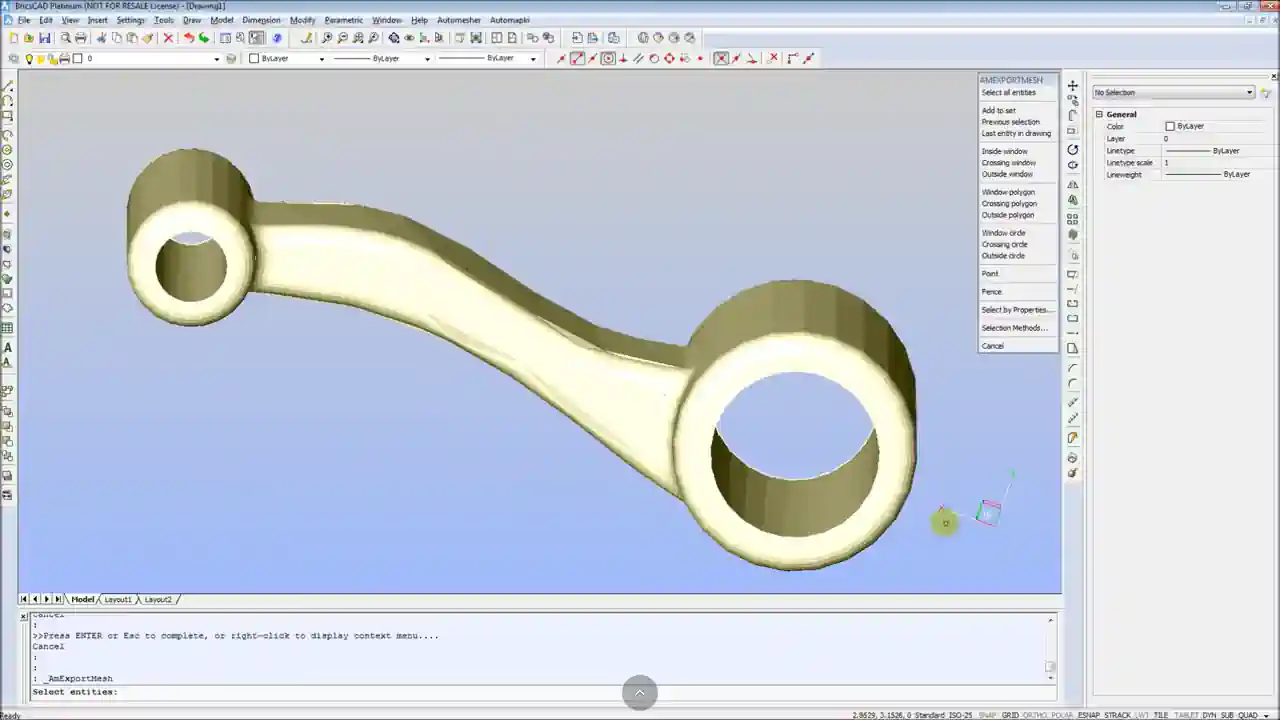Open the filter icon beside No Selection
The width and height of the screenshot is (1280, 720).
[x=1264, y=92]
